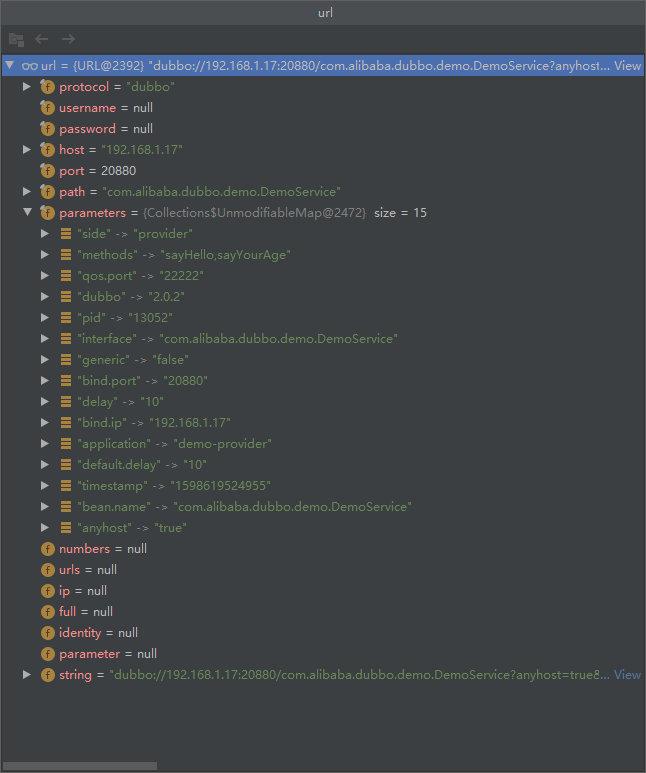Screen dimensions: 646x773
Task: Click field icon next to username
Action: tap(47, 108)
